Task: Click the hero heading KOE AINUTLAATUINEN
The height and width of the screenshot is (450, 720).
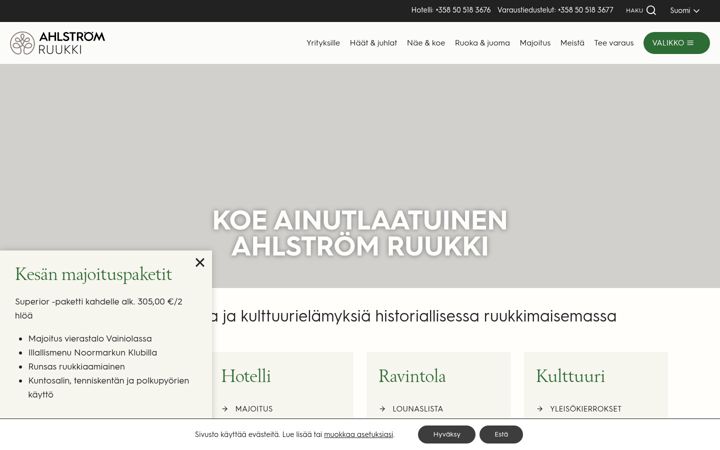Action: (360, 233)
